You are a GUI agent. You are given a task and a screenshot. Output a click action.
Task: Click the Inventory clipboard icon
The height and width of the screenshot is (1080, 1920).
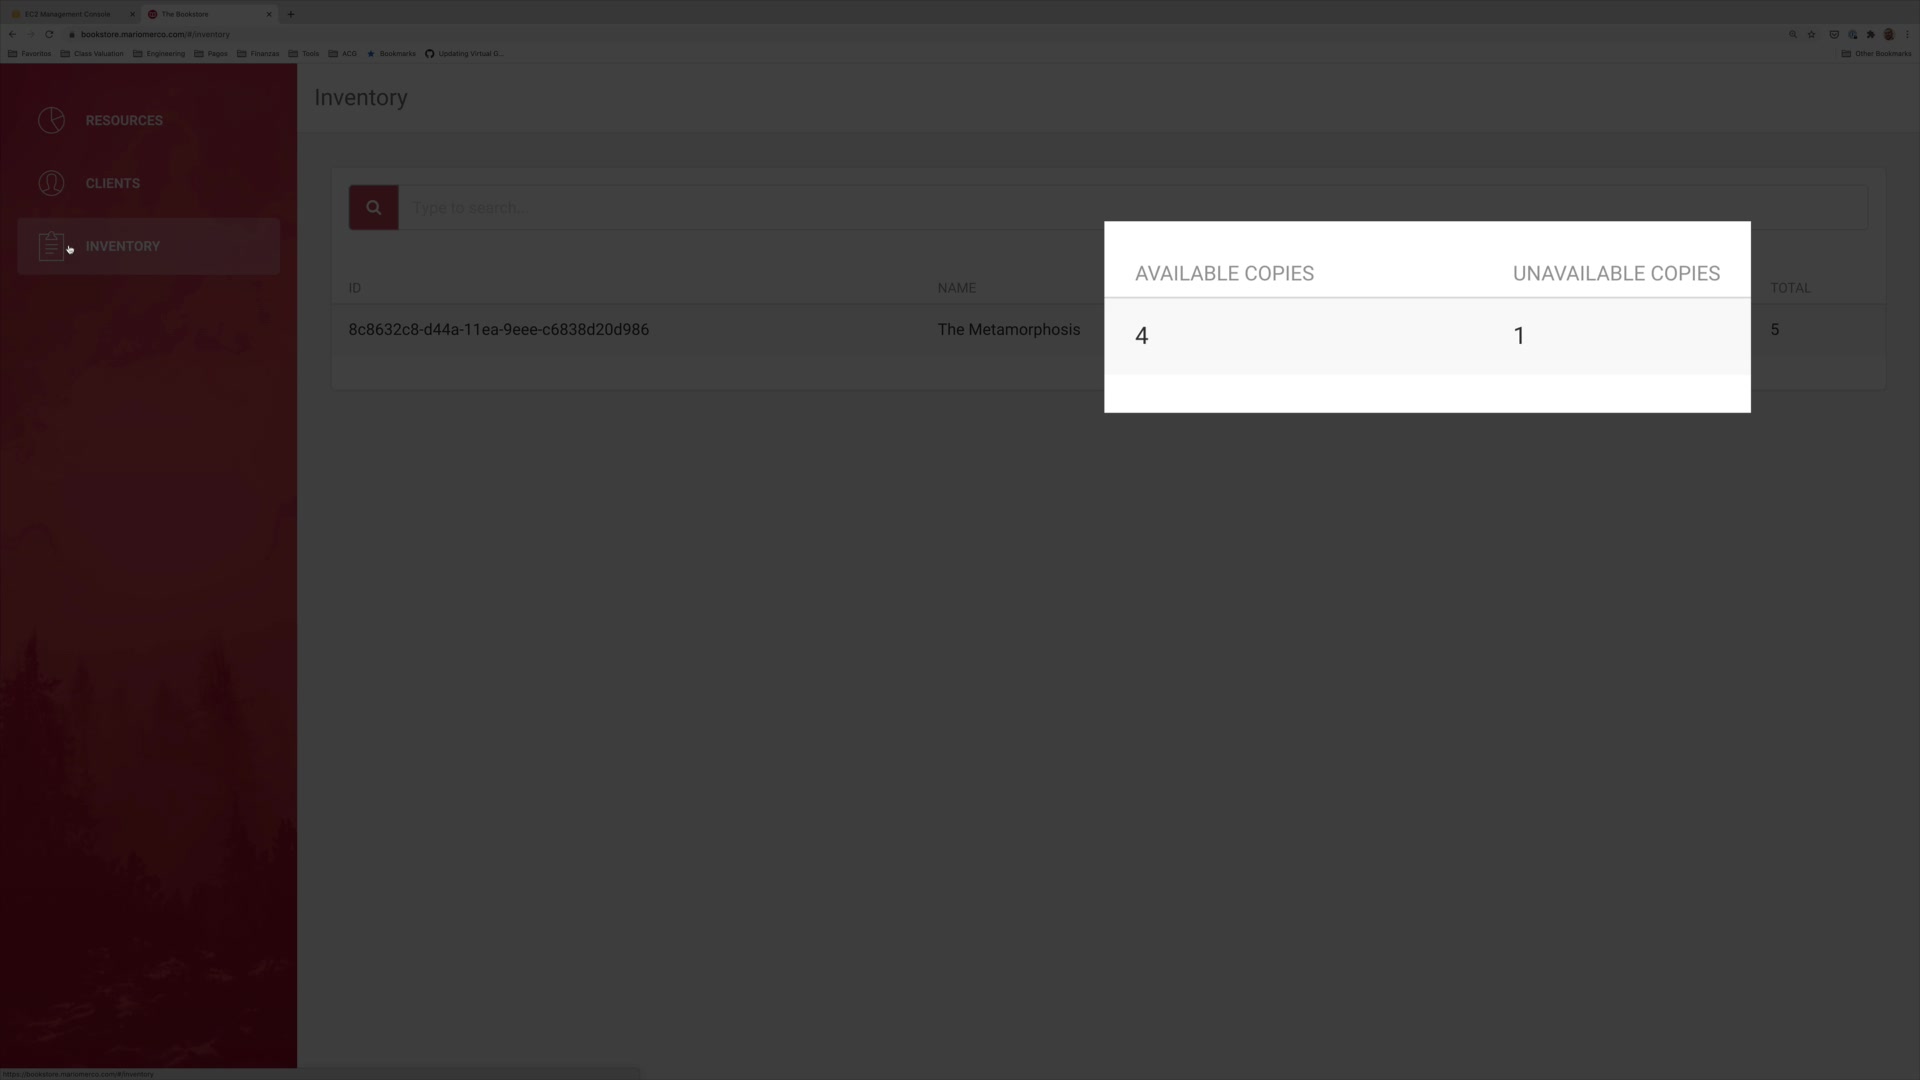click(x=51, y=246)
